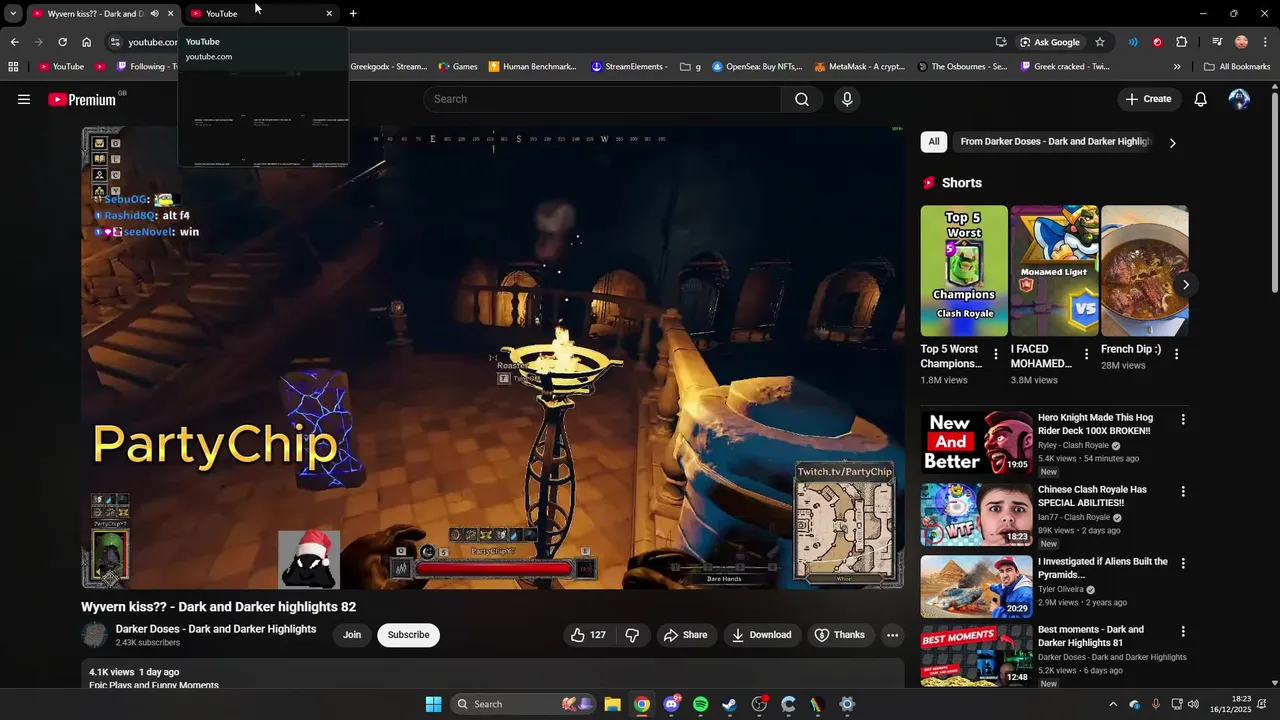This screenshot has width=1280, height=720.
Task: Open new browser tab with plus
Action: [353, 13]
